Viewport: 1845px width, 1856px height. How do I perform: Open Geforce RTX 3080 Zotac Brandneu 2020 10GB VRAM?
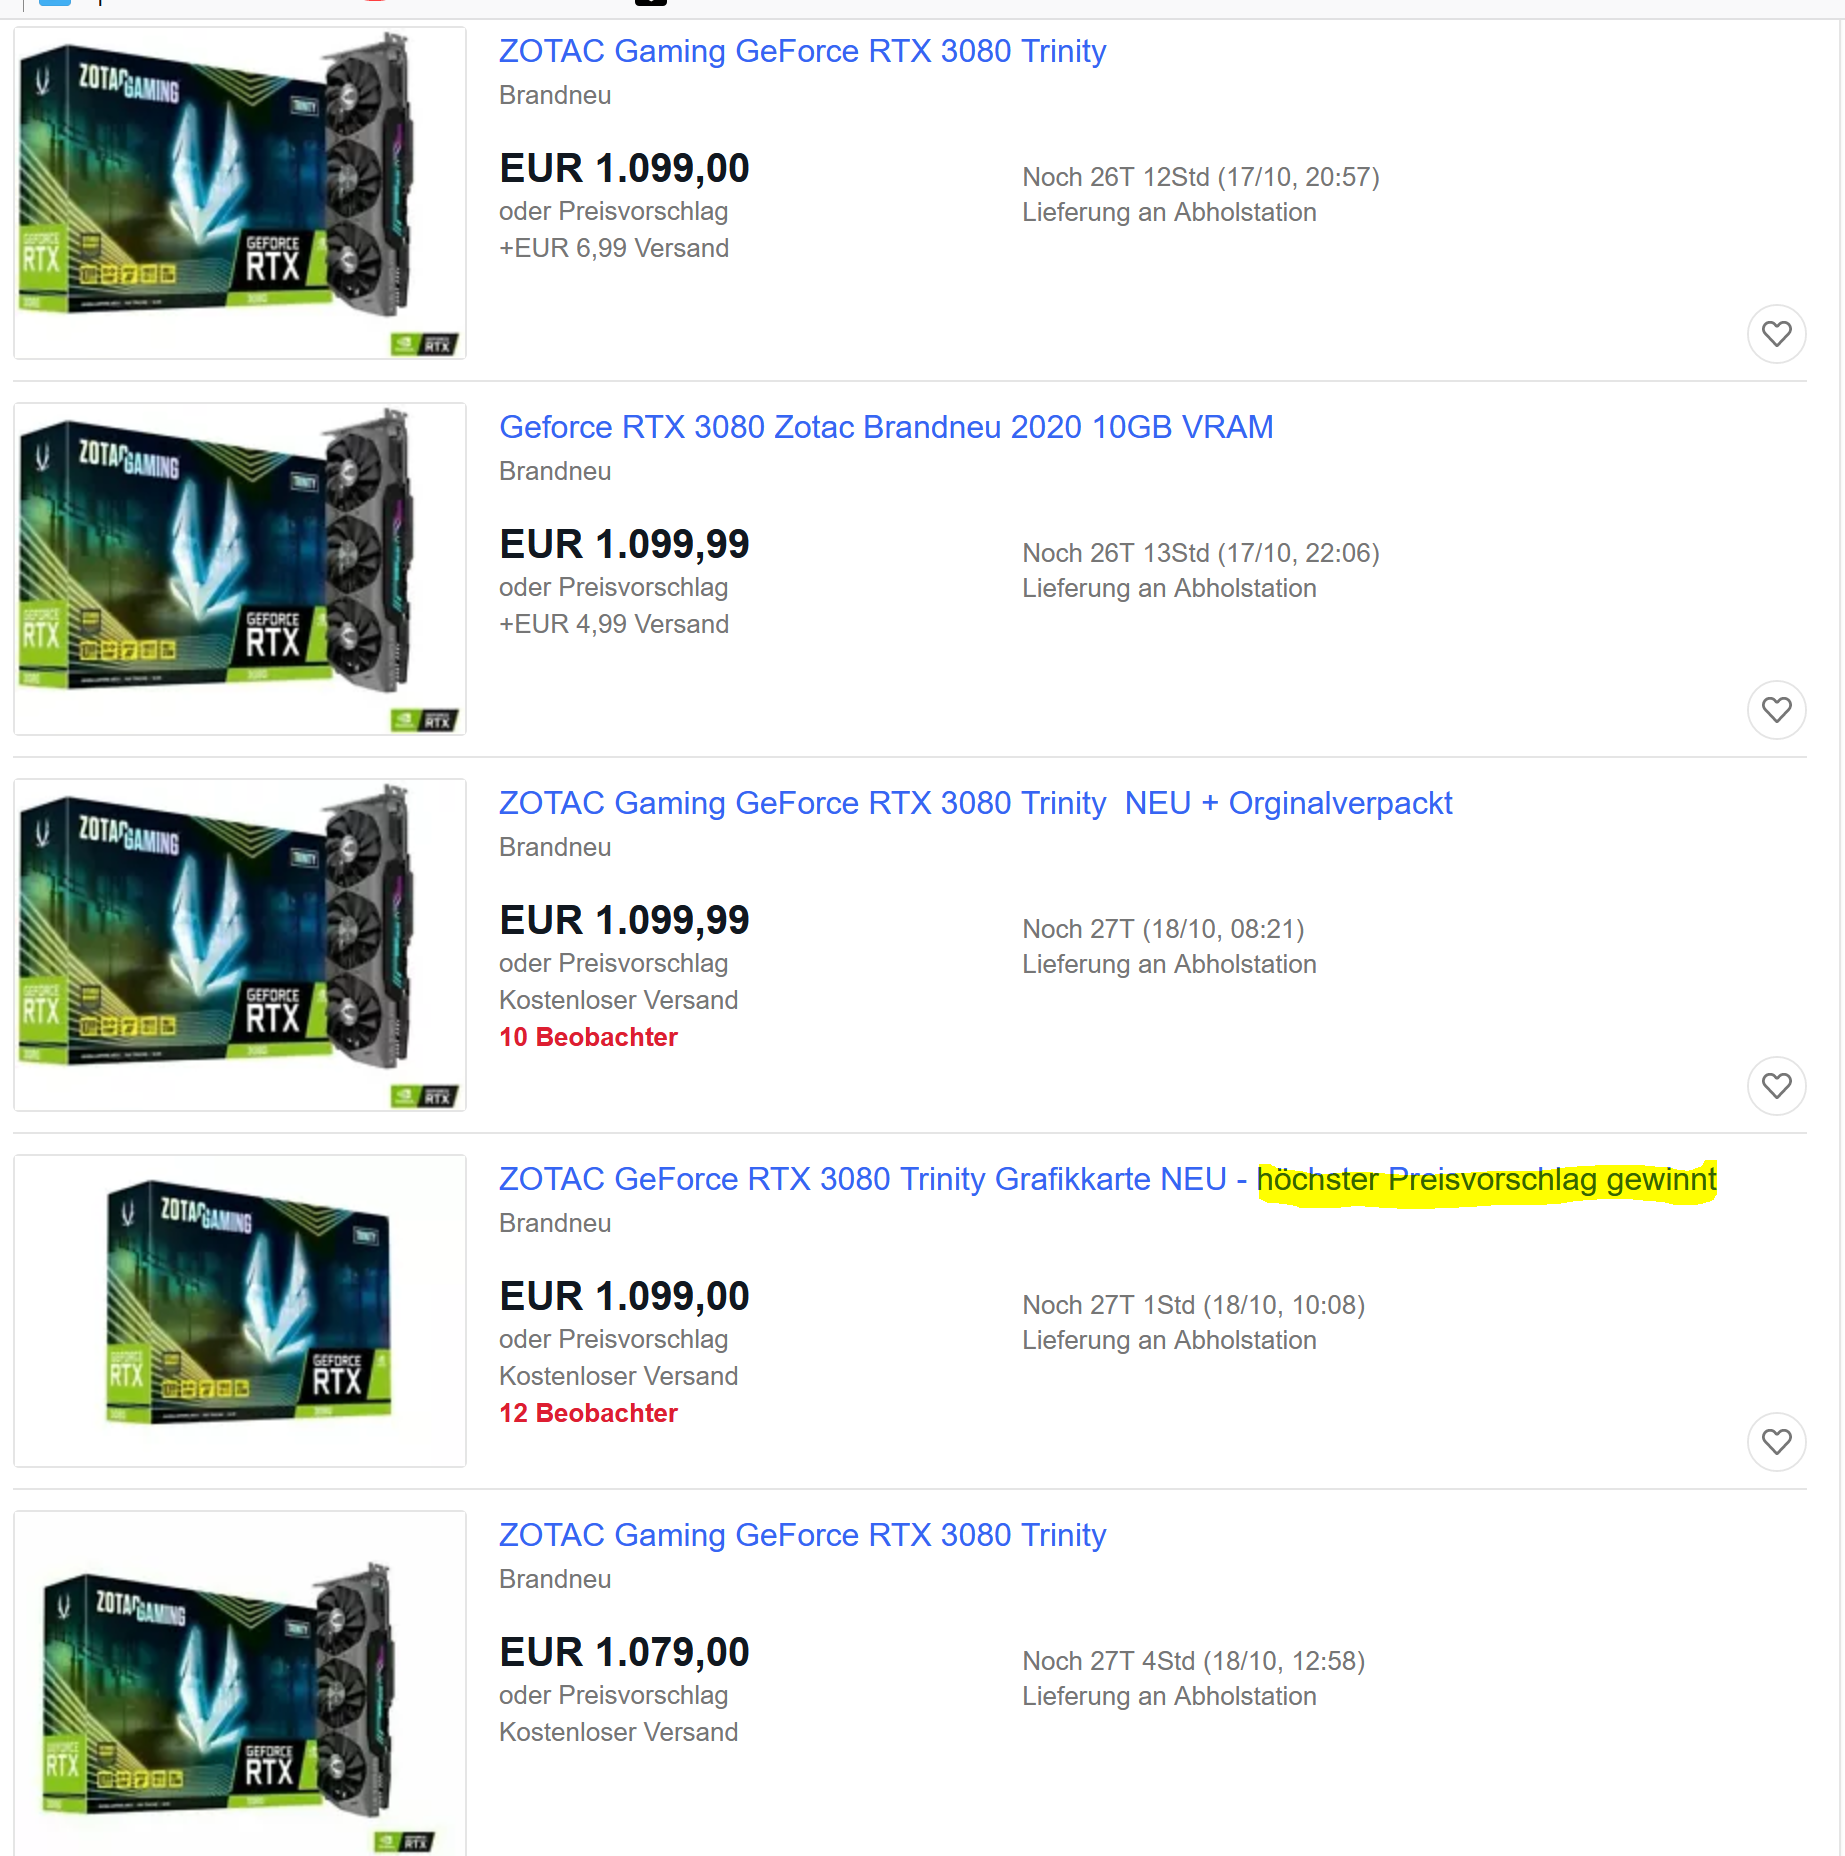point(886,427)
